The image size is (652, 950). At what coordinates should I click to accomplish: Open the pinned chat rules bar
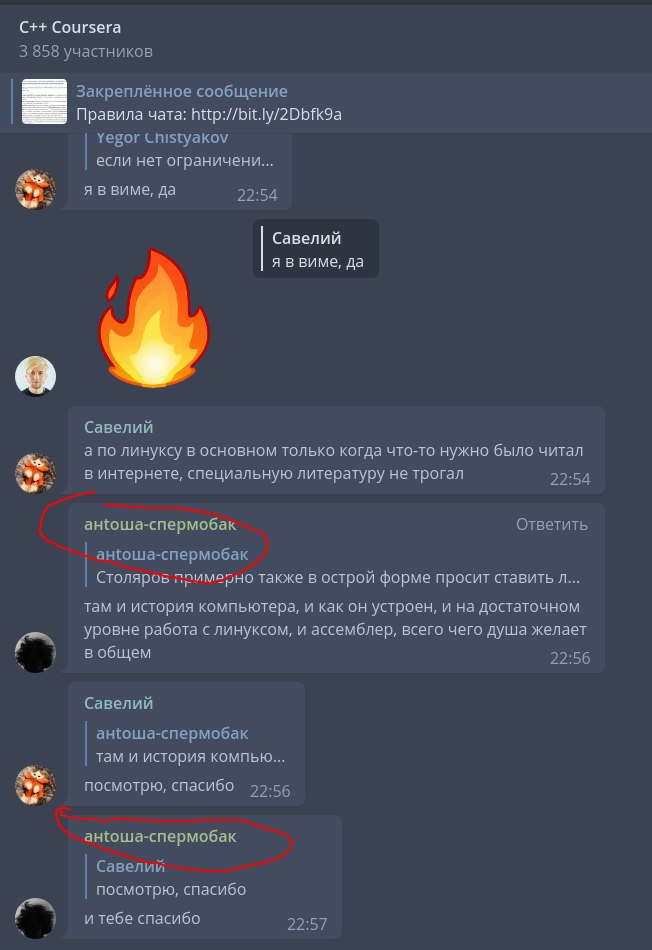(x=326, y=102)
